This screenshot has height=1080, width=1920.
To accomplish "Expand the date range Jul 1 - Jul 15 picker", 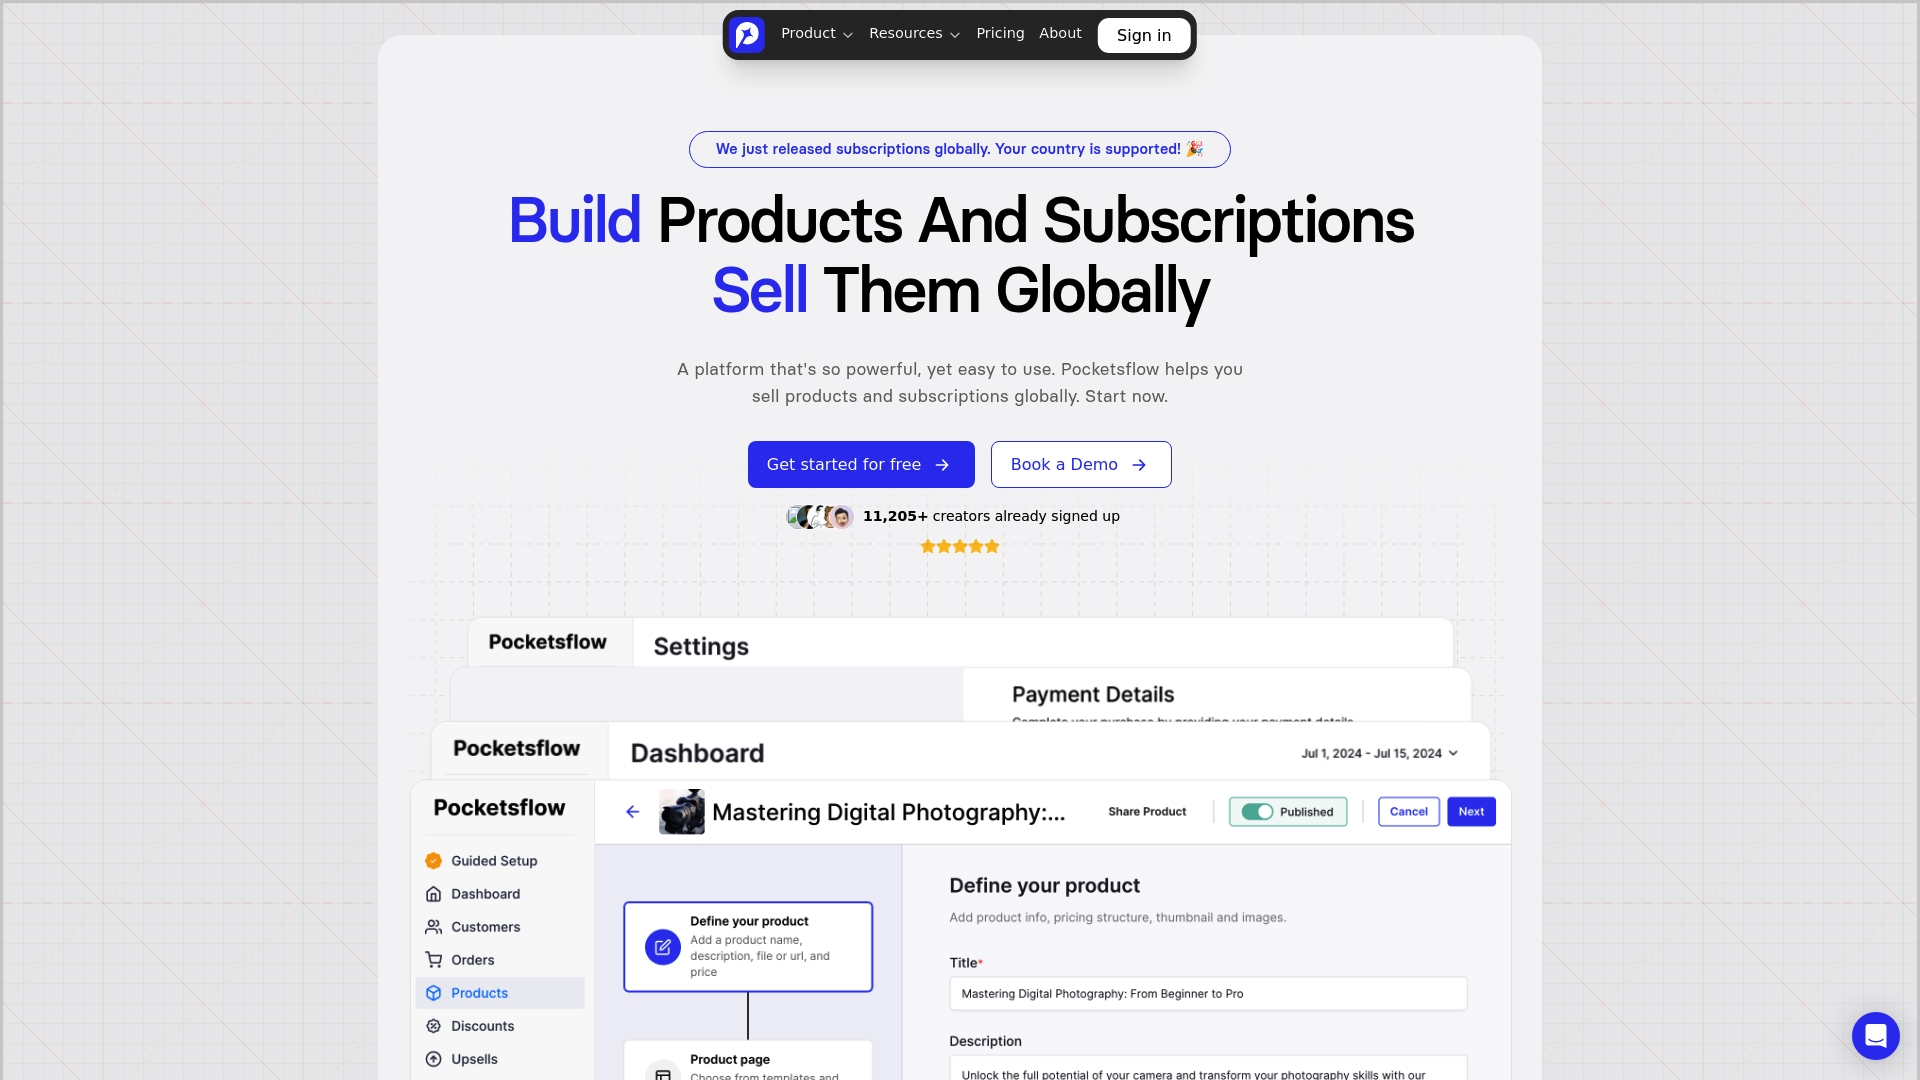I will (x=1378, y=753).
